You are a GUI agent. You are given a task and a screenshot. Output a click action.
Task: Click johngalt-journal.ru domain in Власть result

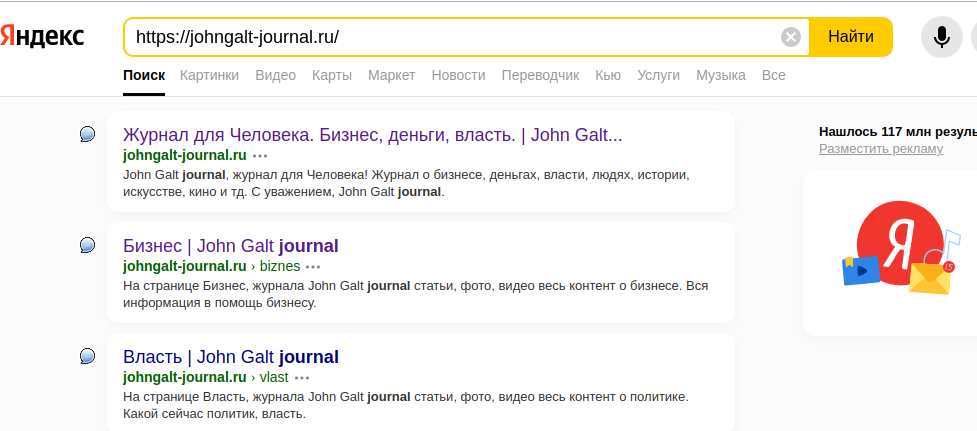pos(185,377)
